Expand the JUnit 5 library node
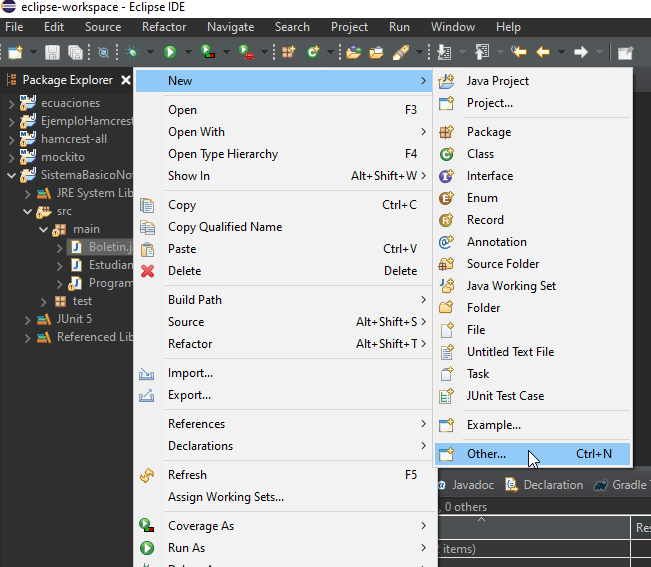This screenshot has width=651, height=567. [x=27, y=320]
